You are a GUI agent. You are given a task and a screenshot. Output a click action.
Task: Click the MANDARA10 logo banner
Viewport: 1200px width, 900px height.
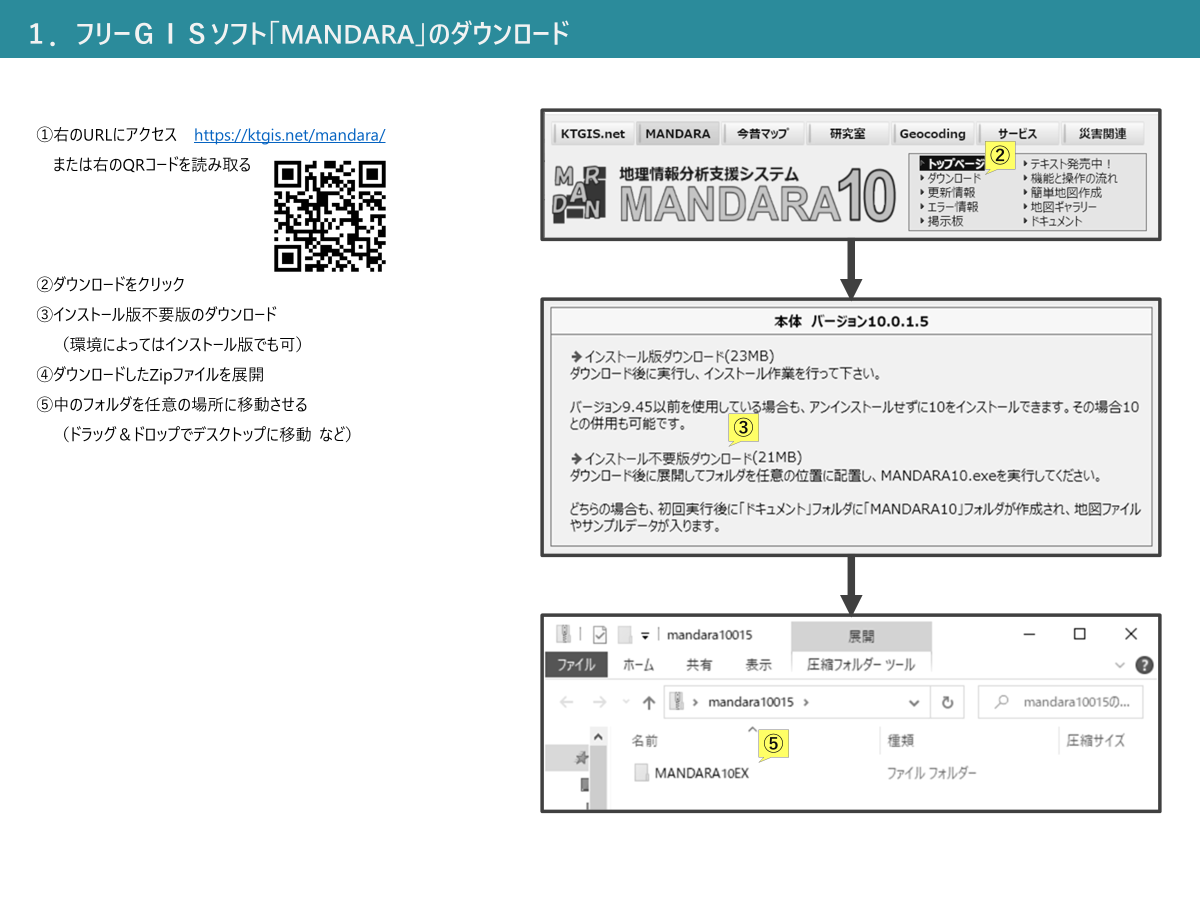click(725, 194)
